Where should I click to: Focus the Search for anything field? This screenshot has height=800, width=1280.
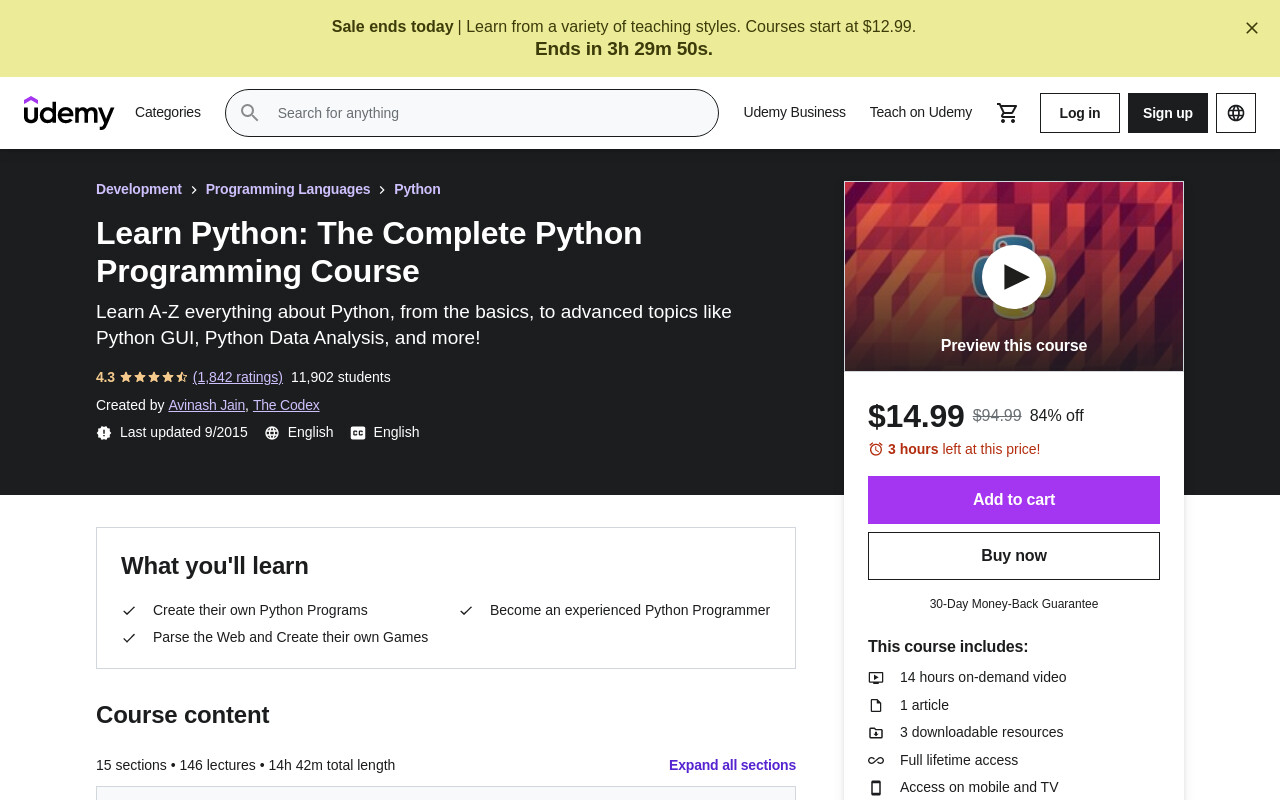pyautogui.click(x=472, y=113)
